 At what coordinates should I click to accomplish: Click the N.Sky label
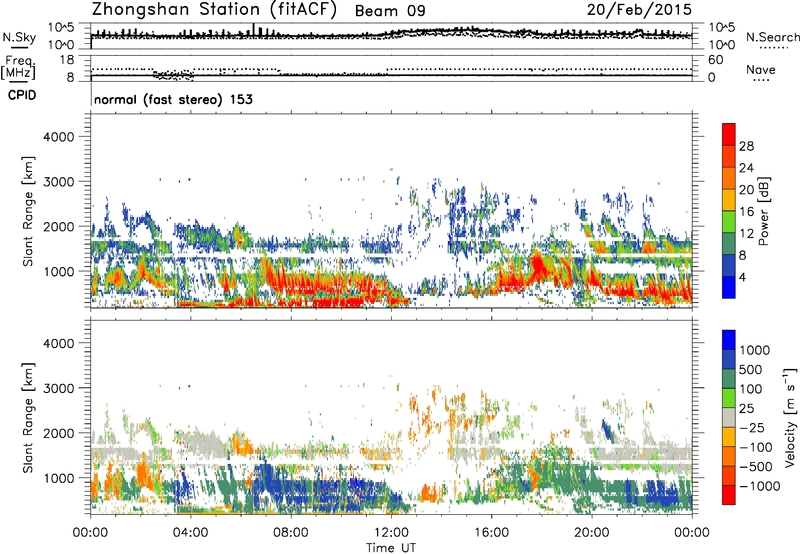point(19,37)
